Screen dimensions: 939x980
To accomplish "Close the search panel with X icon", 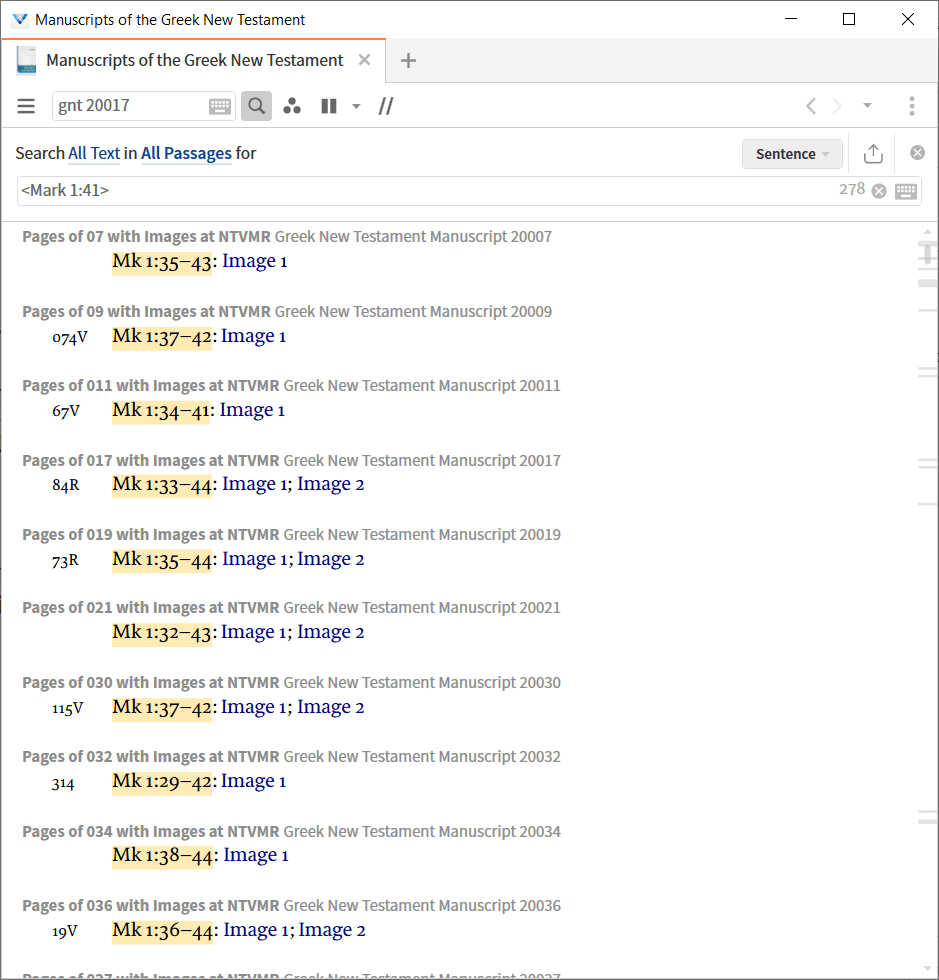I will pyautogui.click(x=917, y=153).
